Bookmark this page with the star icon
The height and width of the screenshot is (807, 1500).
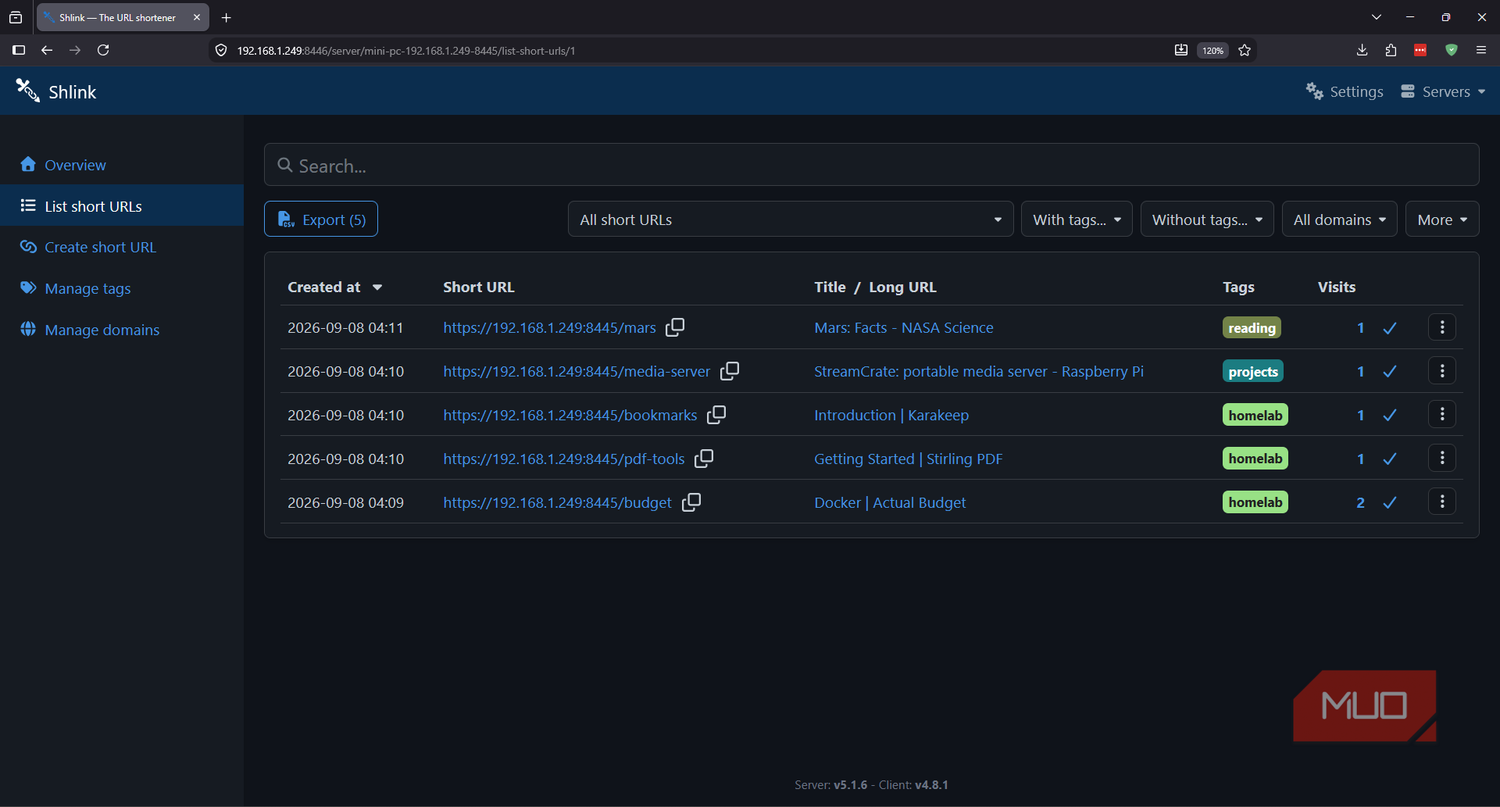pyautogui.click(x=1244, y=50)
